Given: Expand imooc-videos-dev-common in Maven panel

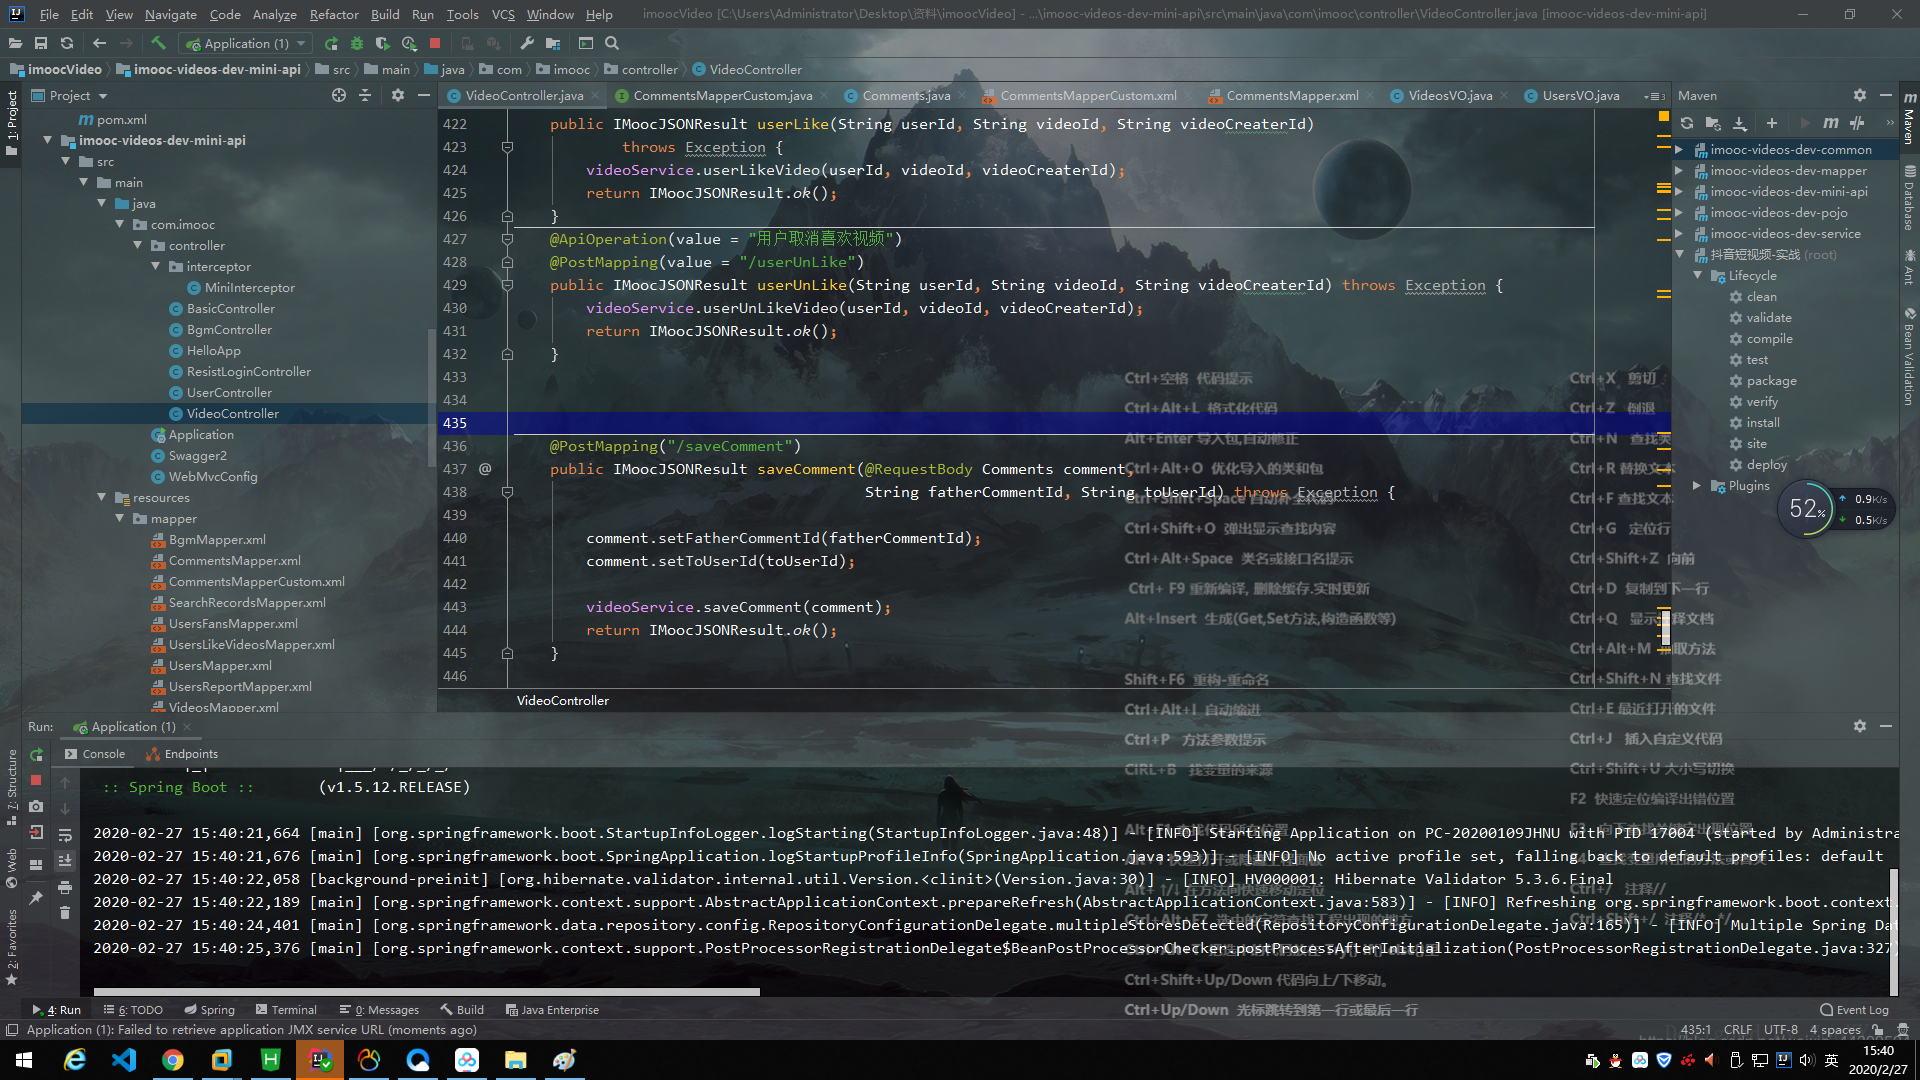Looking at the screenshot, I should (x=1679, y=149).
